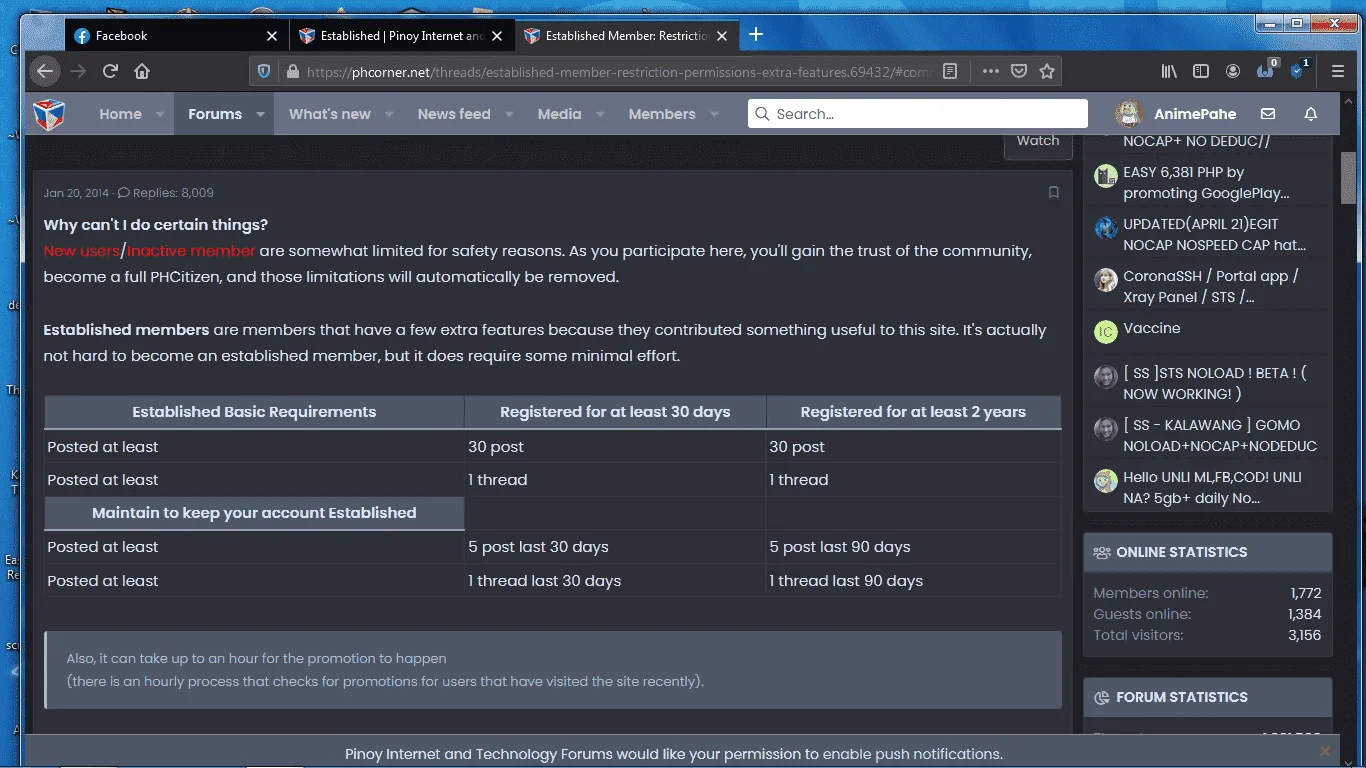
Task: Open the Vaccine thread link
Action: pos(1151,328)
